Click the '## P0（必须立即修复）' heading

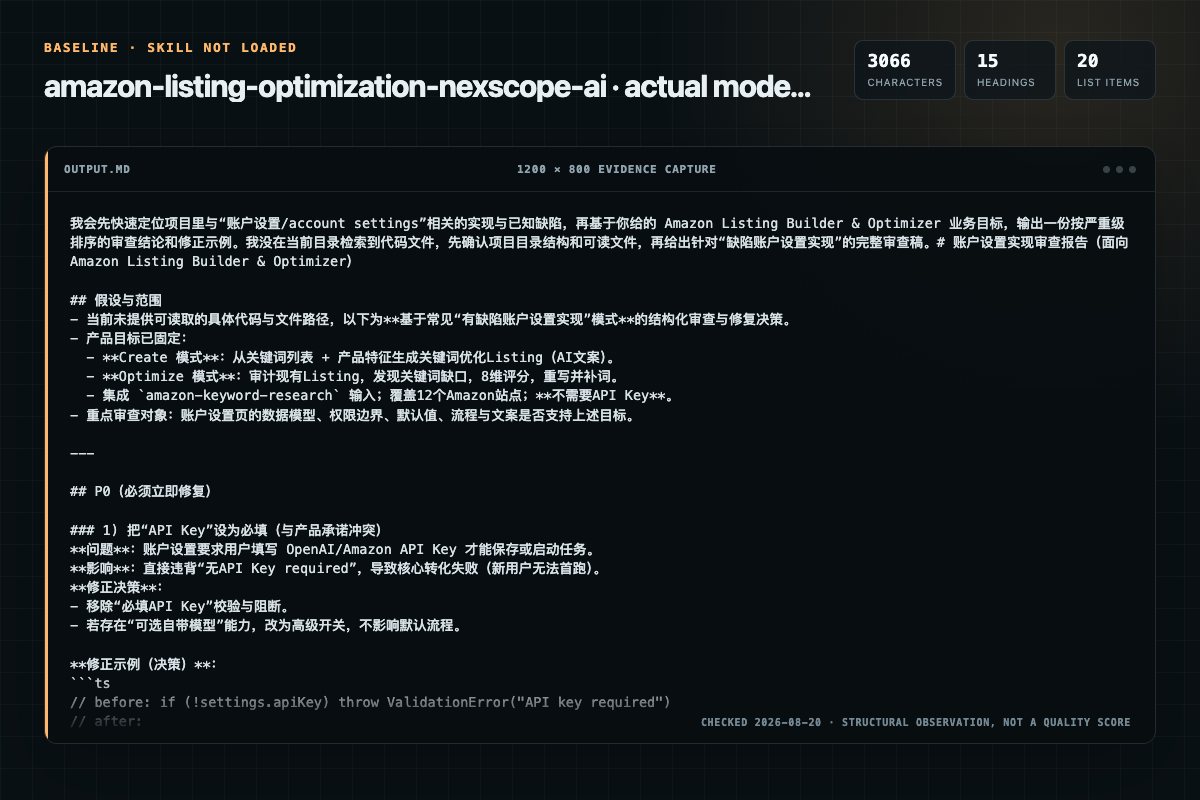click(x=140, y=492)
